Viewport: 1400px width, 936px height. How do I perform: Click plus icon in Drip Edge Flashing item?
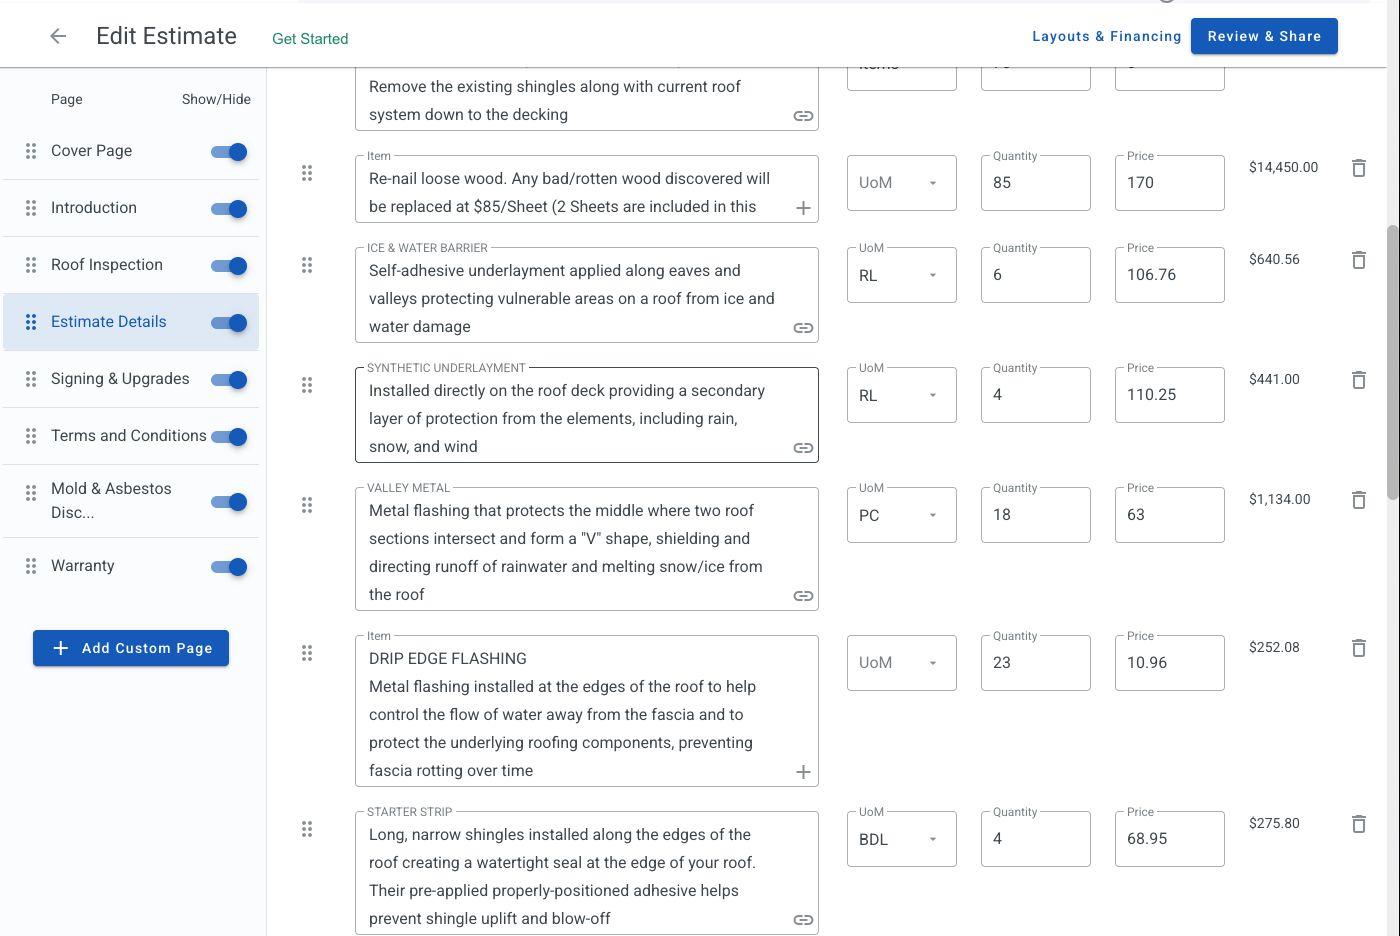[803, 772]
